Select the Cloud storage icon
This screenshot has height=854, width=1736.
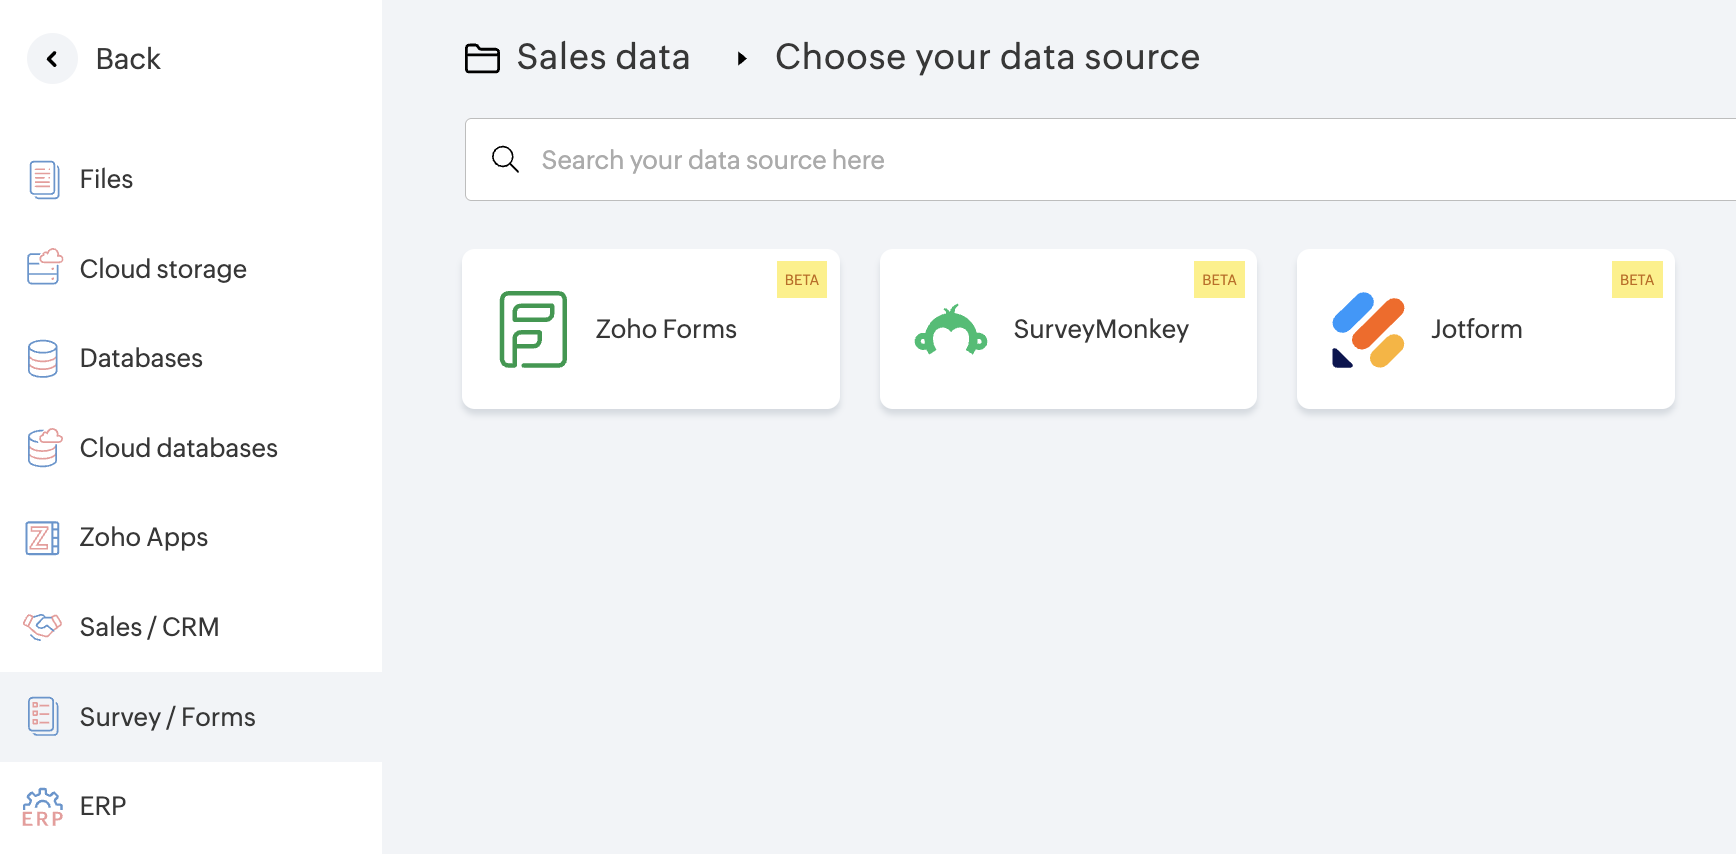(44, 268)
